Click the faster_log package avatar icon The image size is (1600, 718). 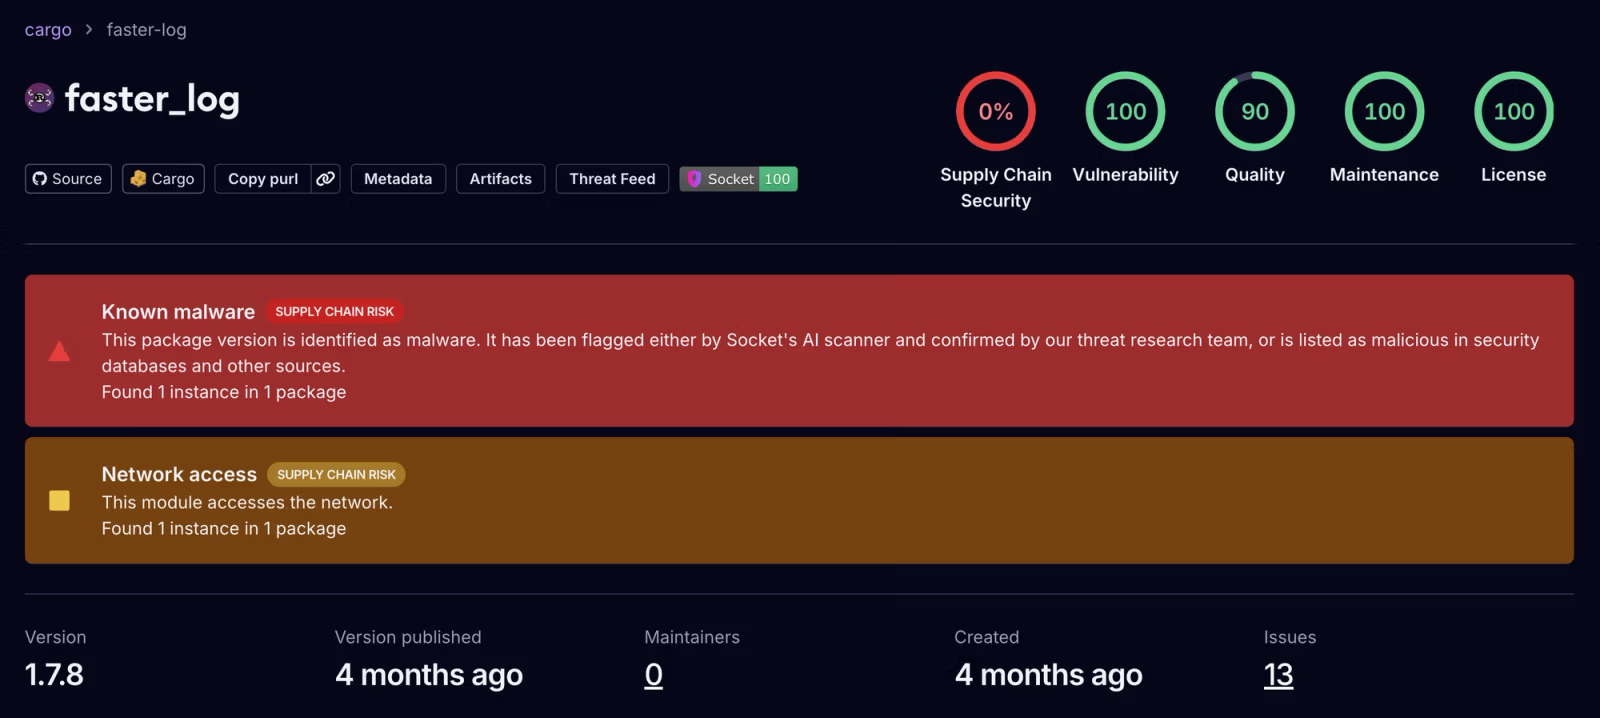click(39, 98)
